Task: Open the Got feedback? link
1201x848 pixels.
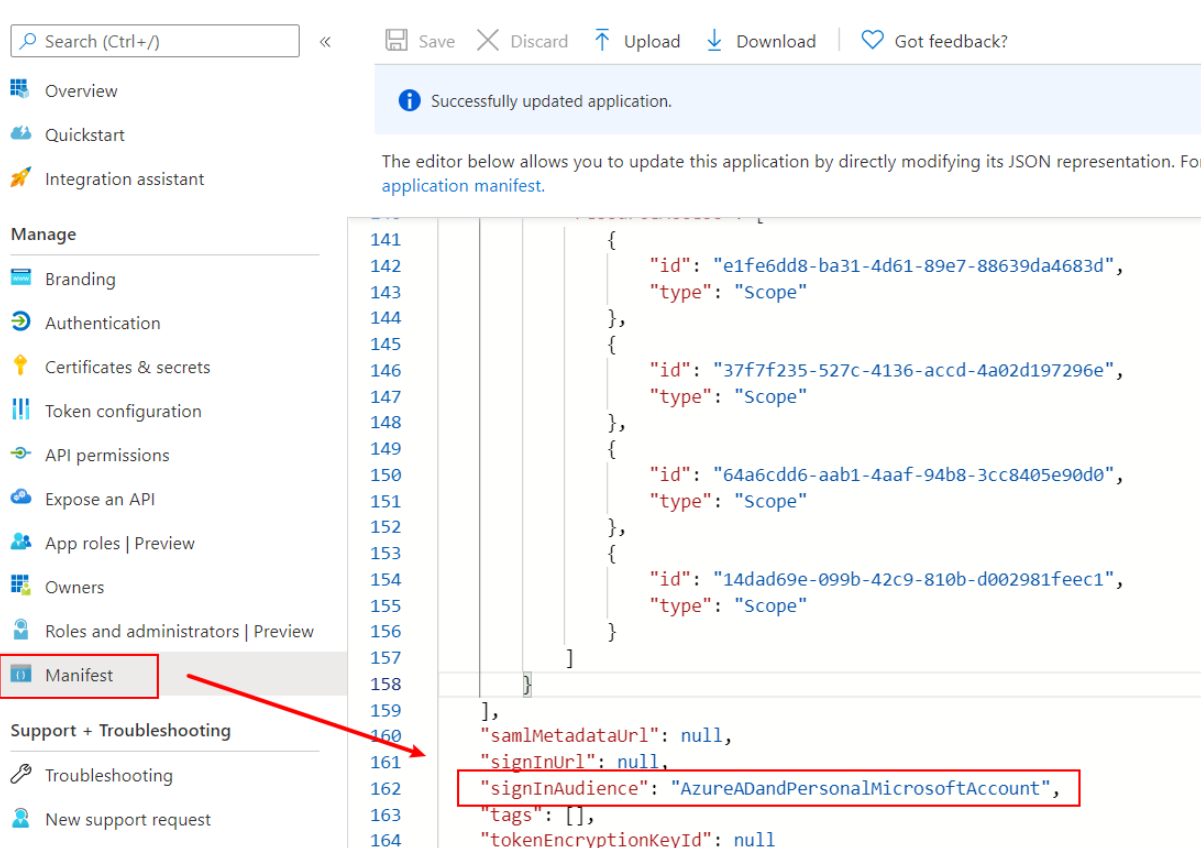Action: (x=951, y=42)
